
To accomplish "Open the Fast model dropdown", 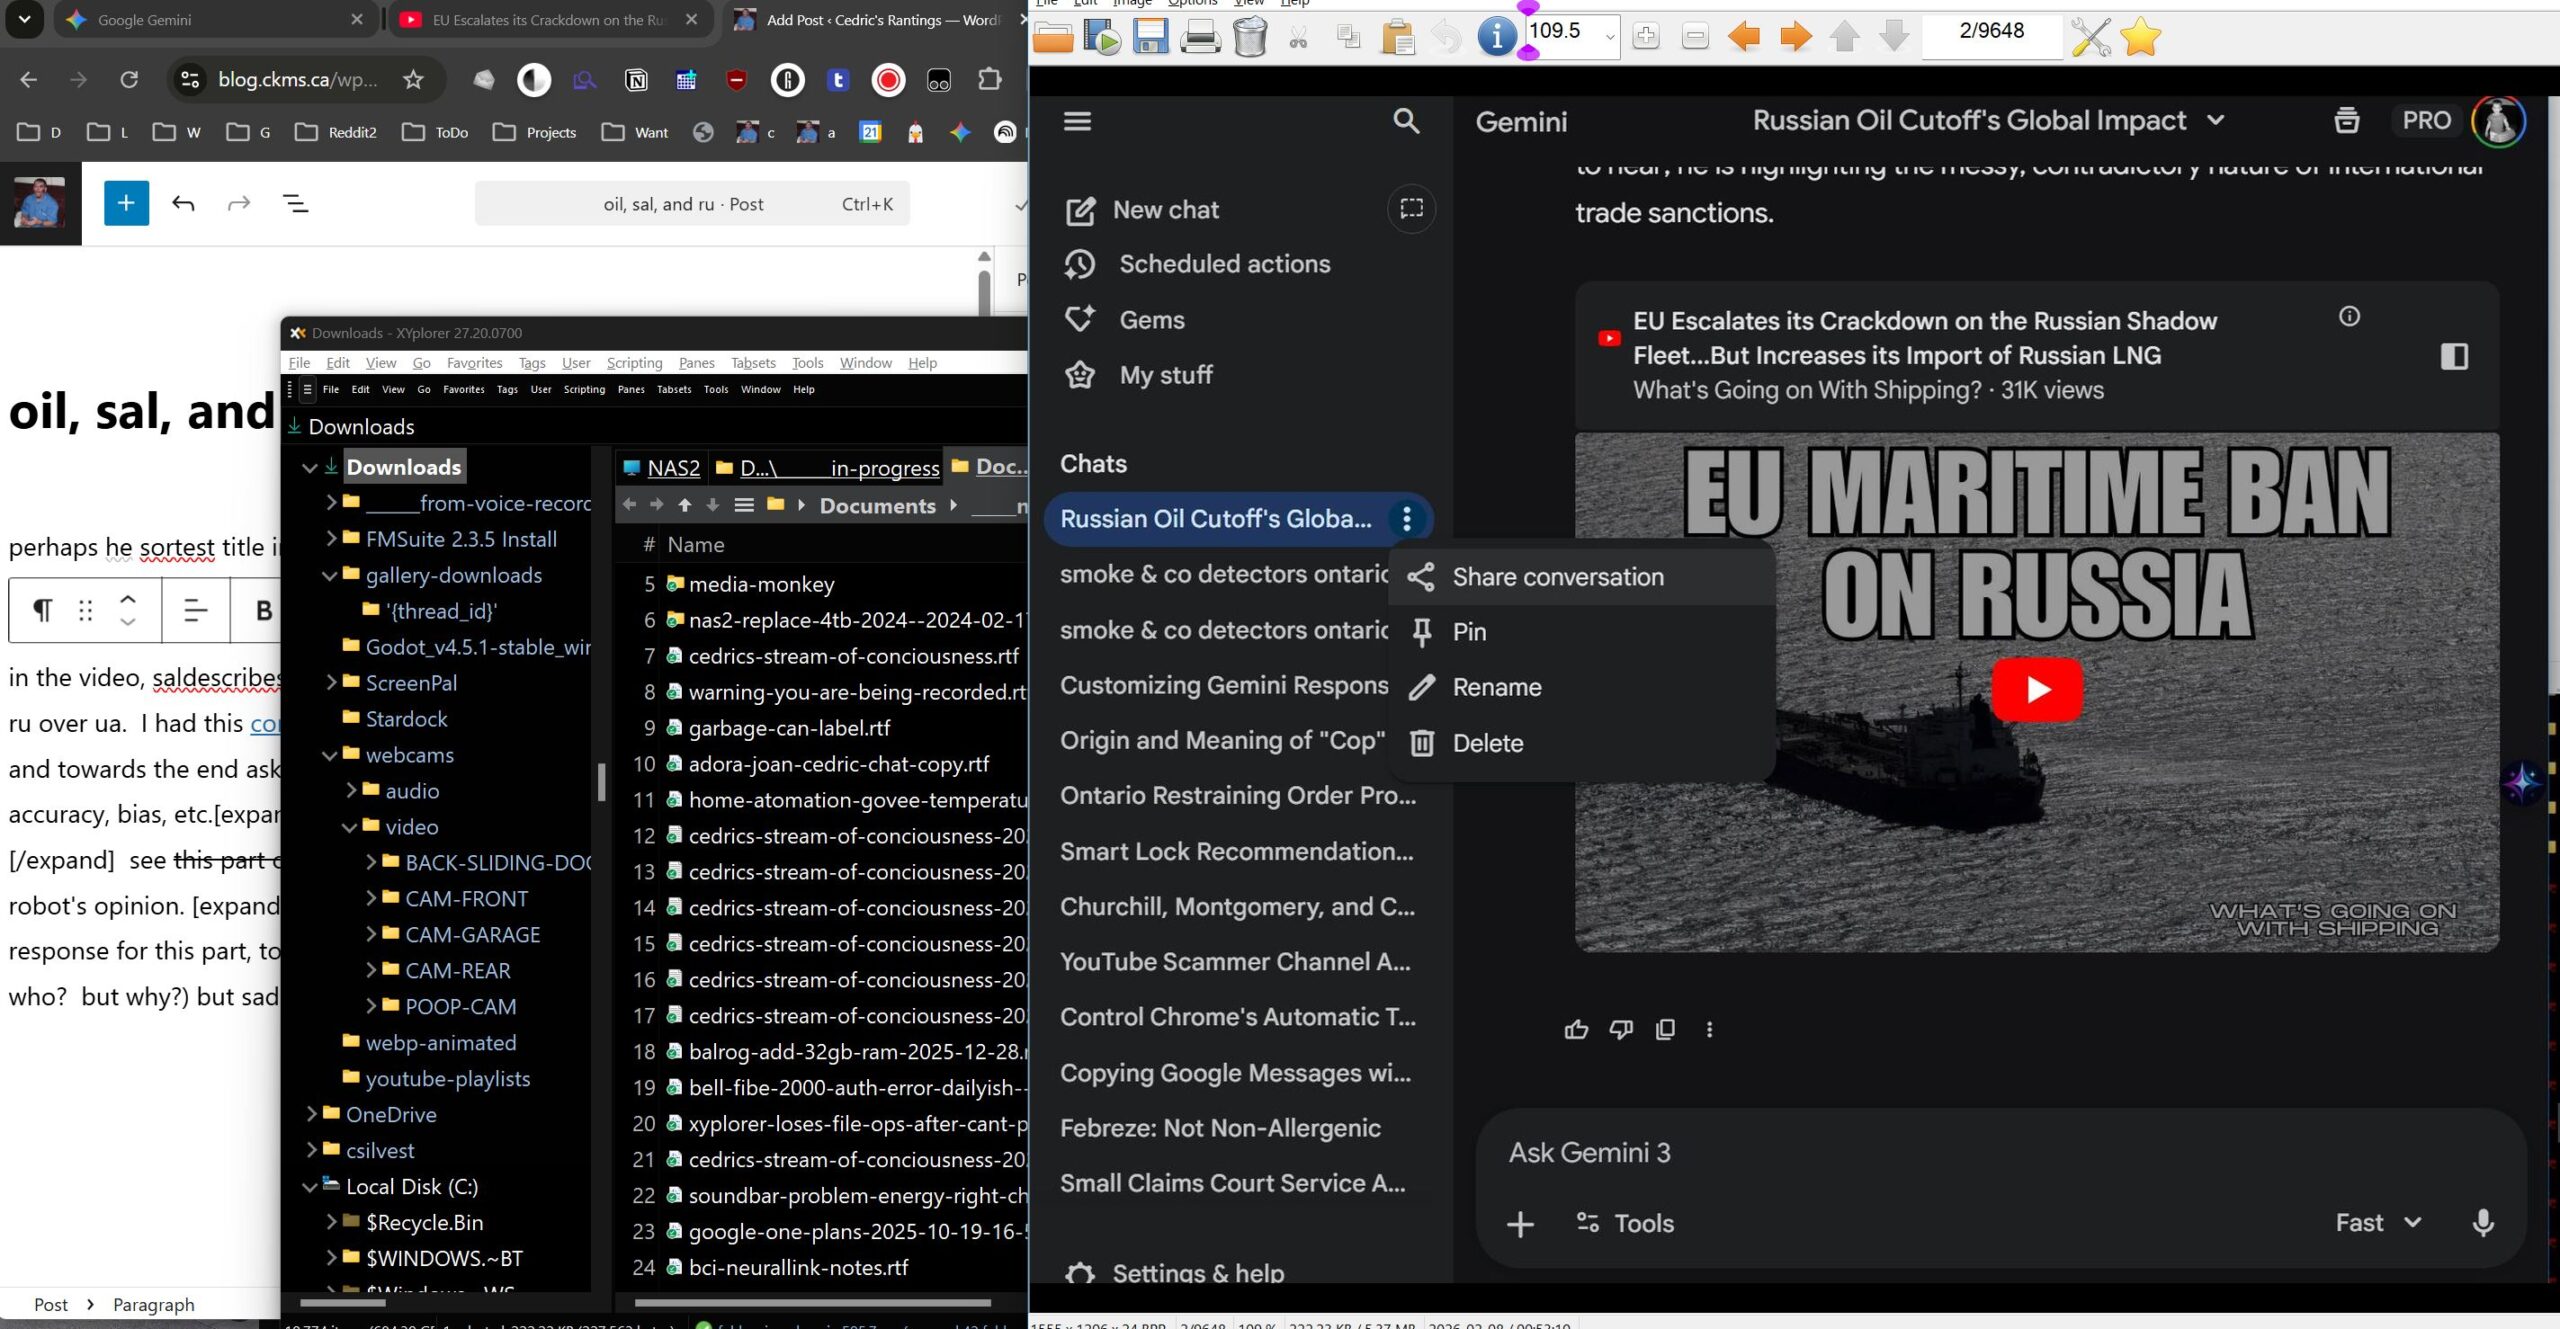I will point(2378,1222).
